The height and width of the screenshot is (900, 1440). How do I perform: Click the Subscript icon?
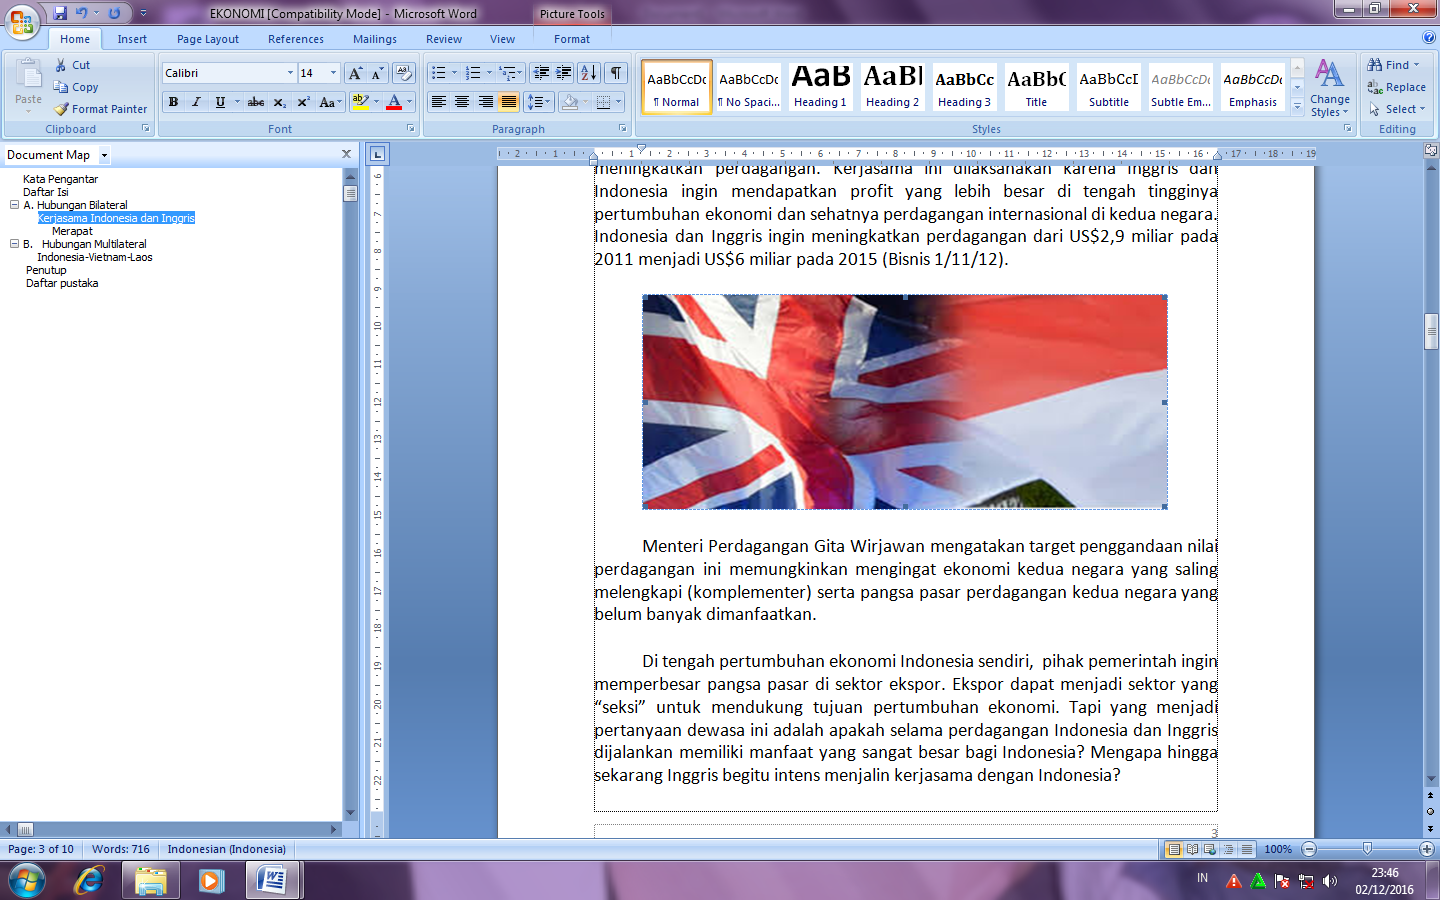coord(279,102)
